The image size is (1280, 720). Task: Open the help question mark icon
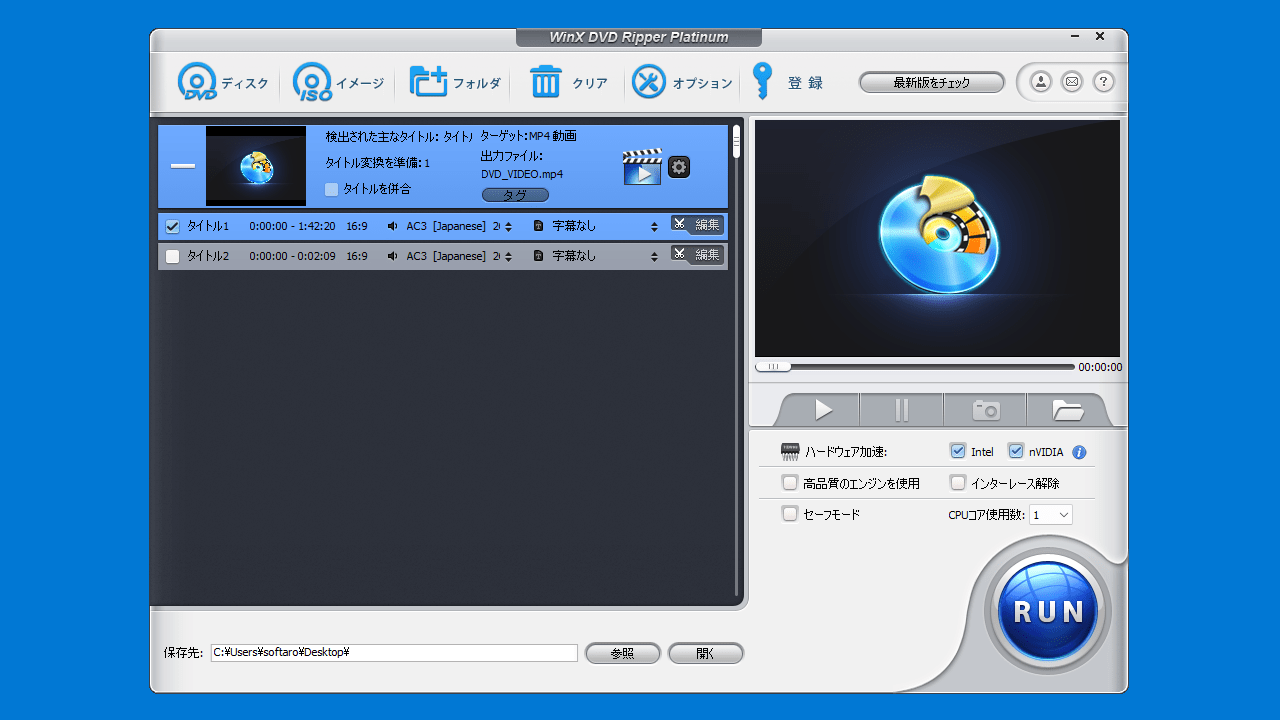tap(1104, 82)
